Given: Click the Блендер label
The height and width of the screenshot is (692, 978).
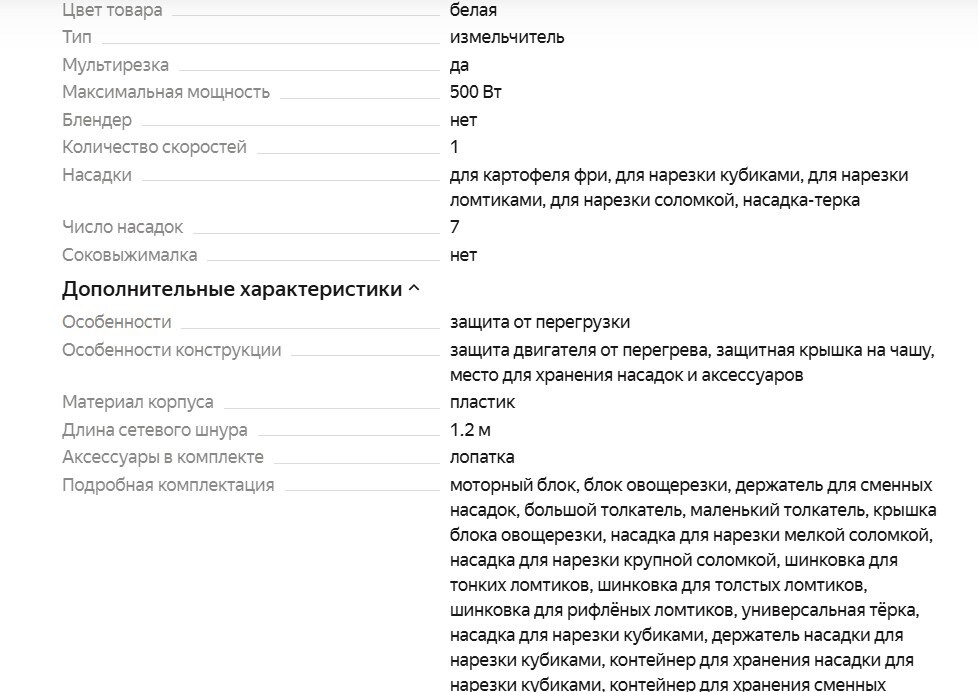Looking at the screenshot, I should click(x=97, y=120).
